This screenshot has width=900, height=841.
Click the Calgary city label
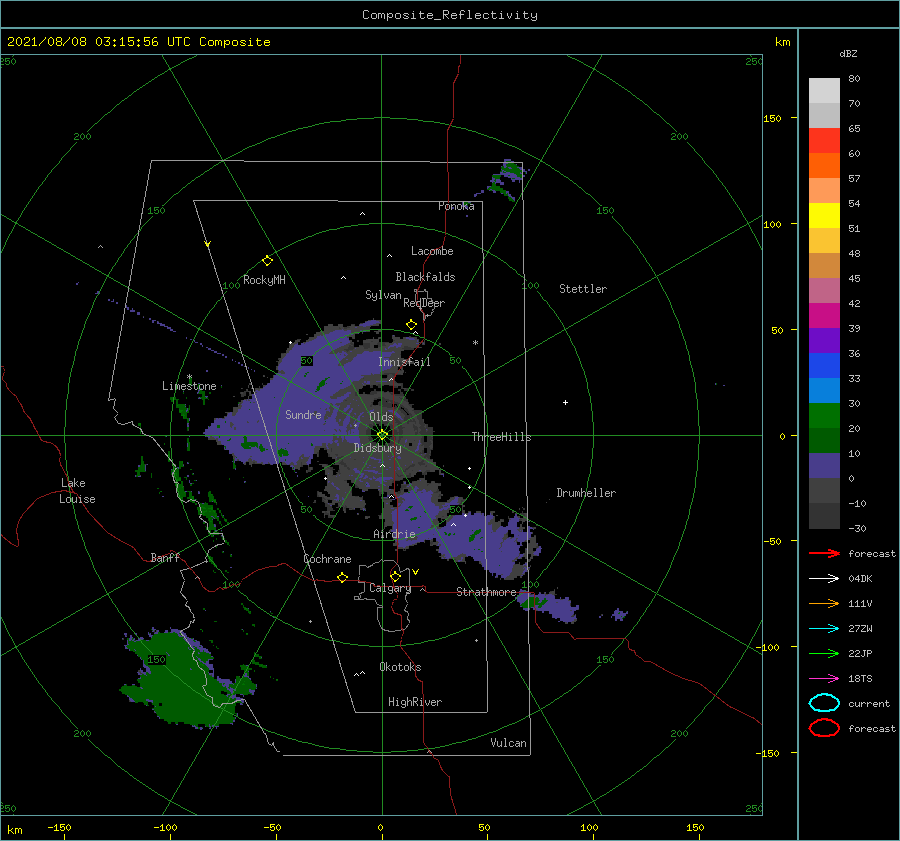click(x=390, y=588)
